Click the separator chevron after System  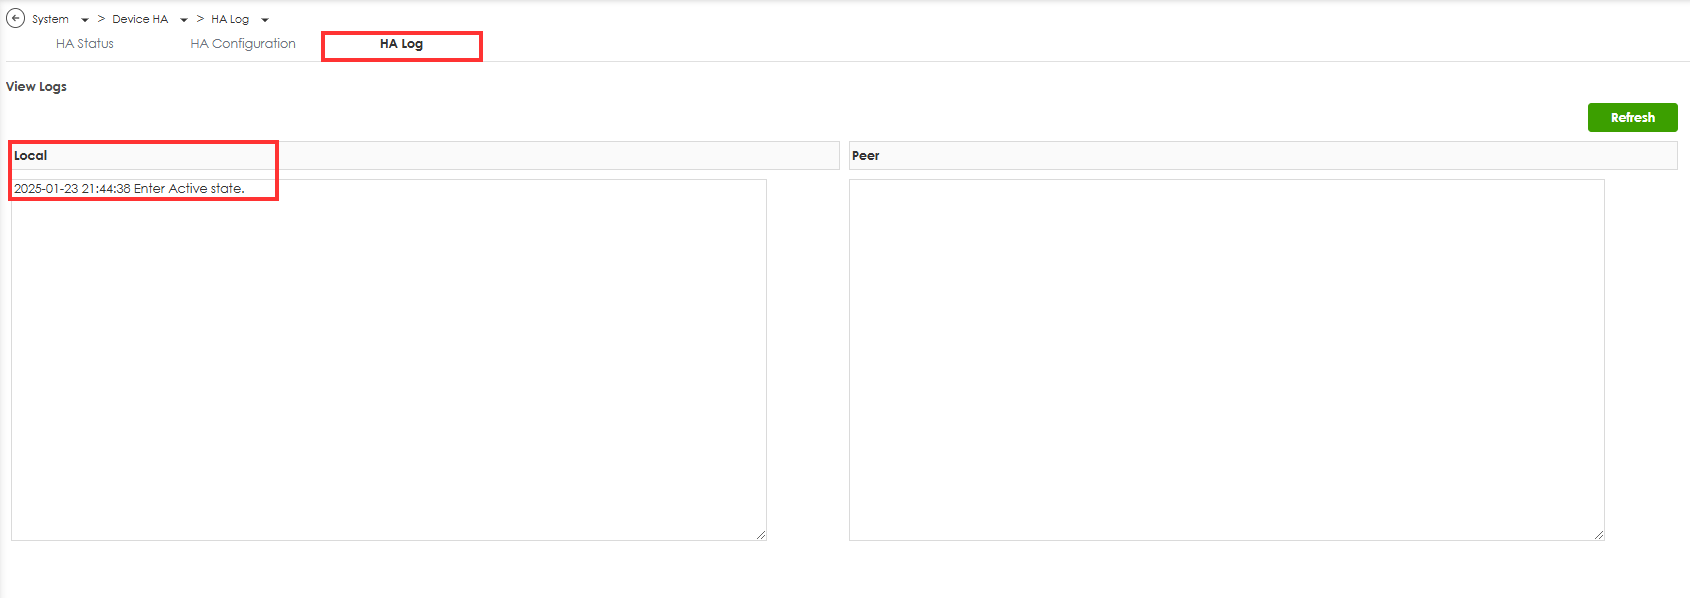pos(101,19)
